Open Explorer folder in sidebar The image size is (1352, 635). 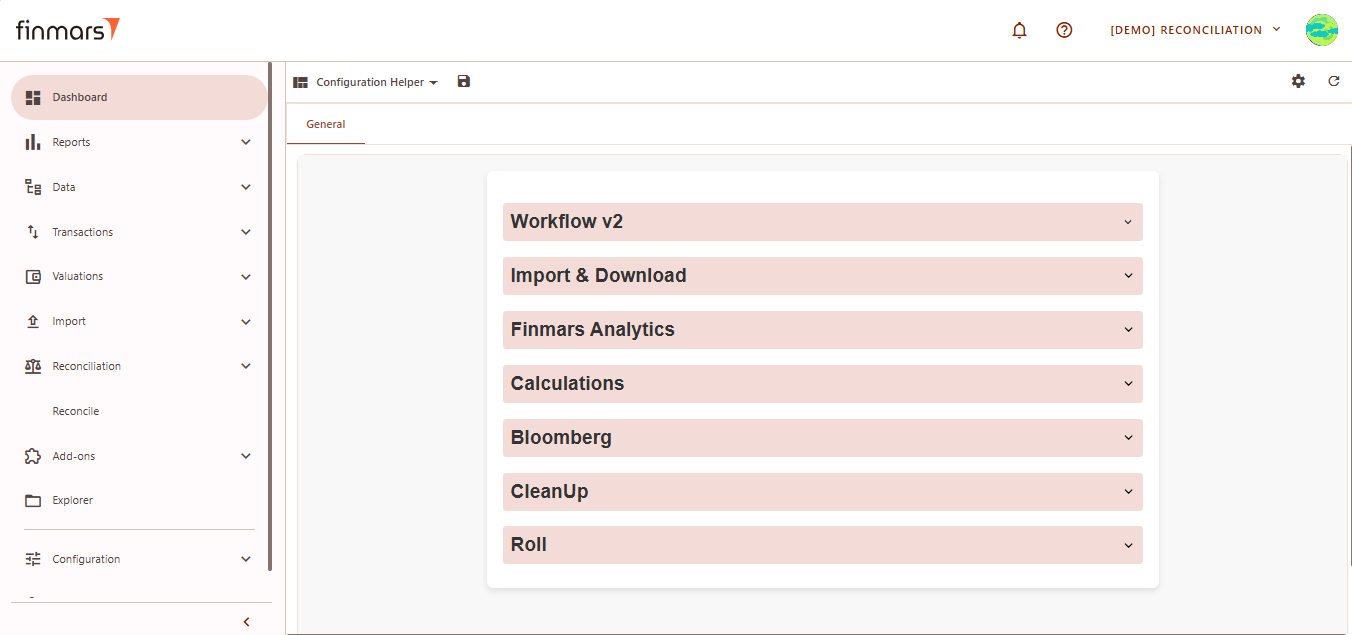tap(72, 500)
